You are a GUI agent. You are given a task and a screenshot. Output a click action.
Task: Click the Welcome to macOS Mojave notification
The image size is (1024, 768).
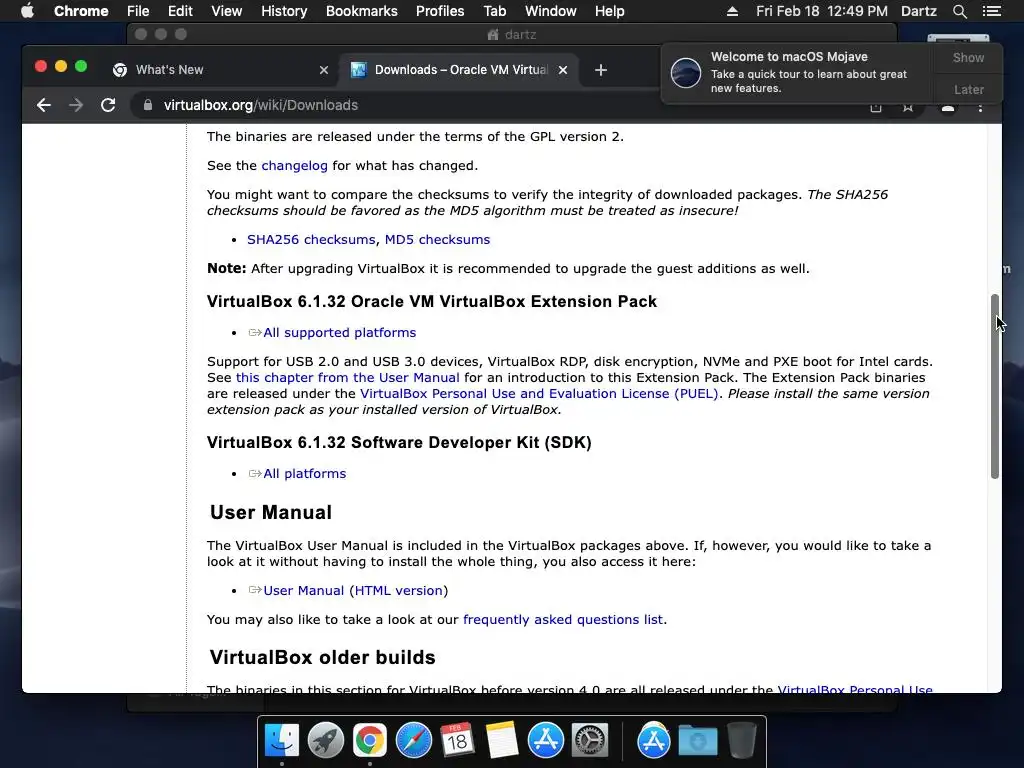point(798,72)
